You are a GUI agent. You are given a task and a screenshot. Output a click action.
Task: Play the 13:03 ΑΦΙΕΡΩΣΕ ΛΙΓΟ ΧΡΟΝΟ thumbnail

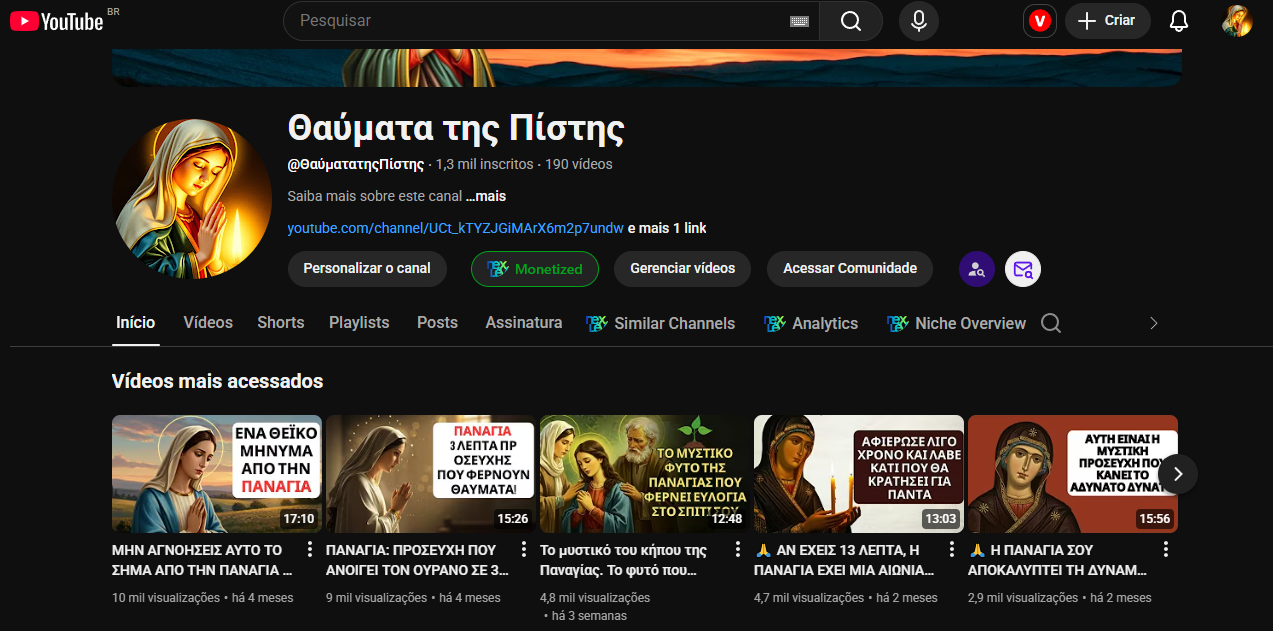[859, 474]
